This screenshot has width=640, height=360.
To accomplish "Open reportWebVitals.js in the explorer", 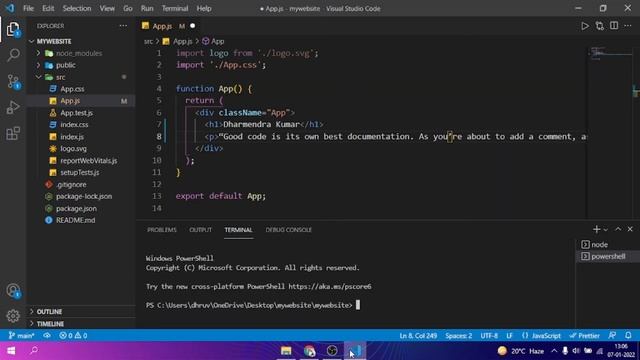I will coord(89,160).
